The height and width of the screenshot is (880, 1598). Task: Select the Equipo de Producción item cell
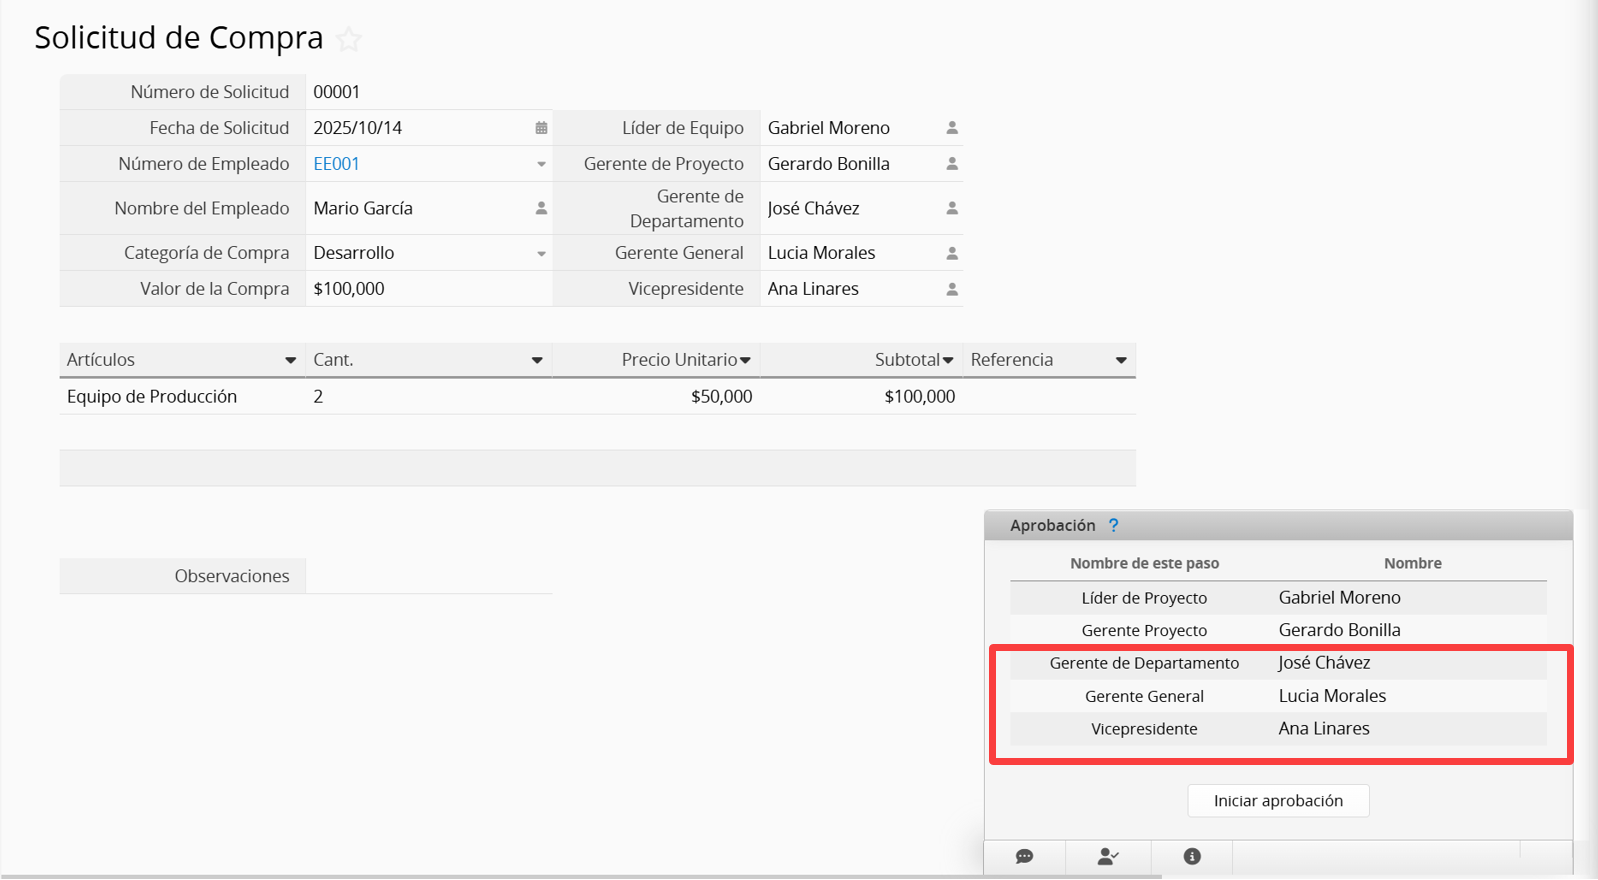(x=152, y=397)
